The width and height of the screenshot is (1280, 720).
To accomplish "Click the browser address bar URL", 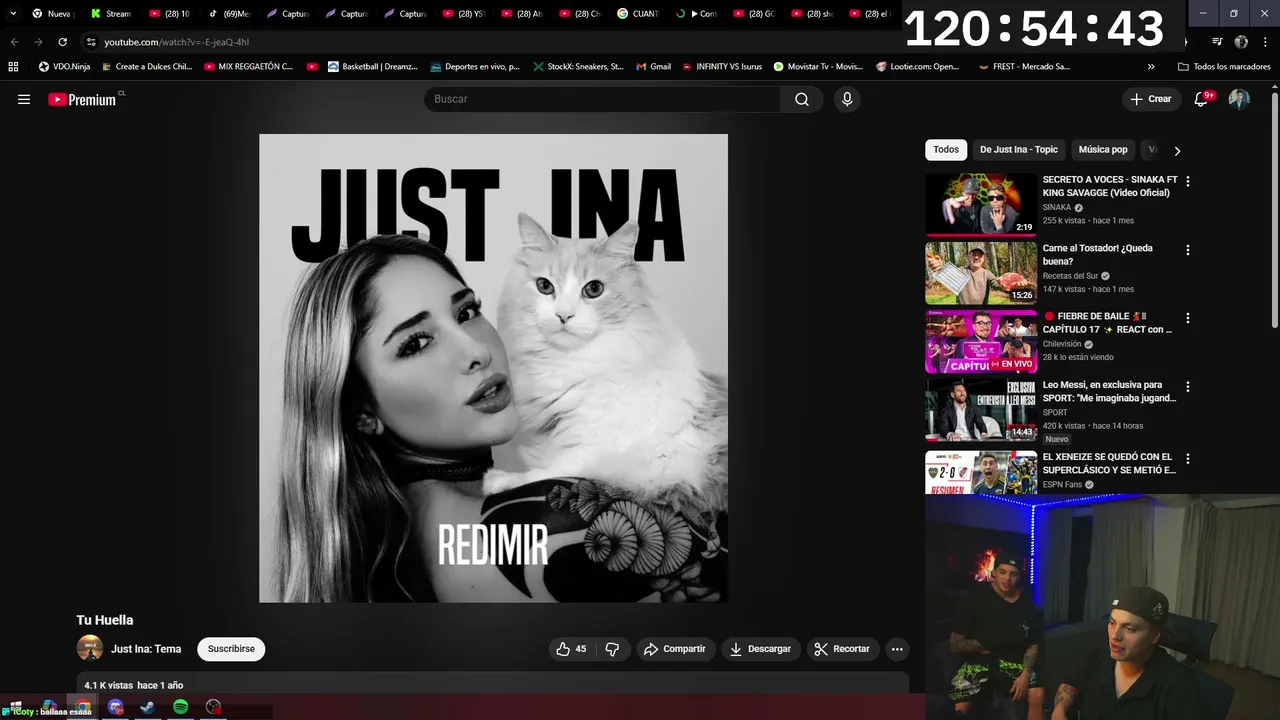I will pyautogui.click(x=177, y=42).
